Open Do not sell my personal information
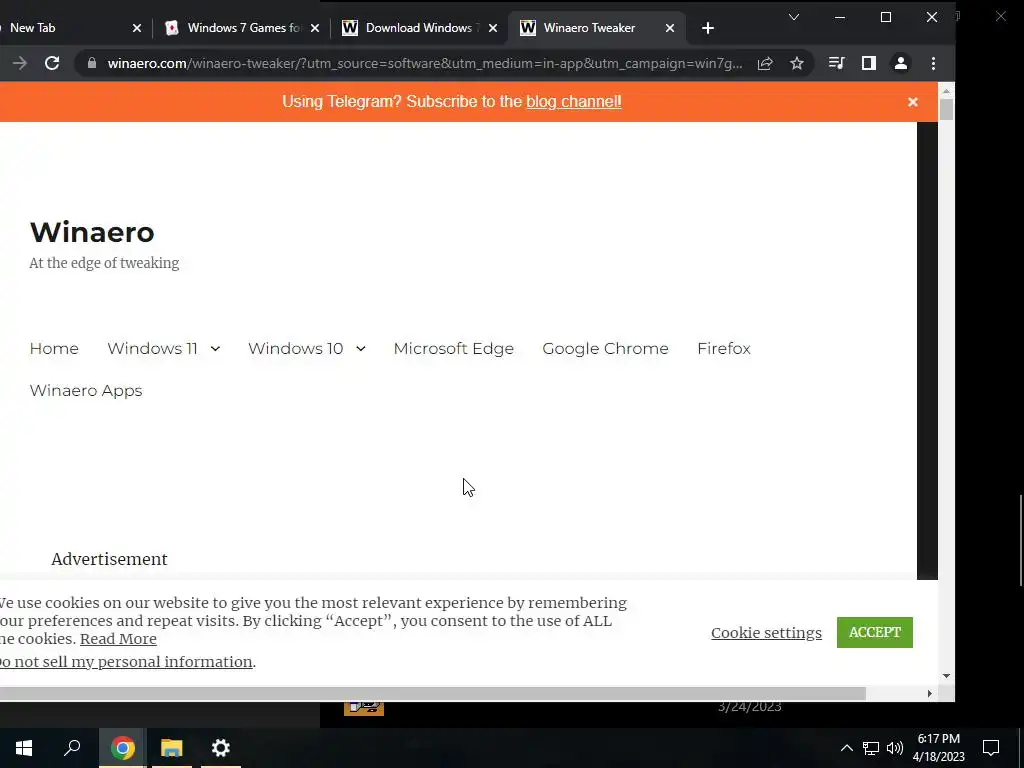Screen dimensions: 1024x768 click(126, 662)
